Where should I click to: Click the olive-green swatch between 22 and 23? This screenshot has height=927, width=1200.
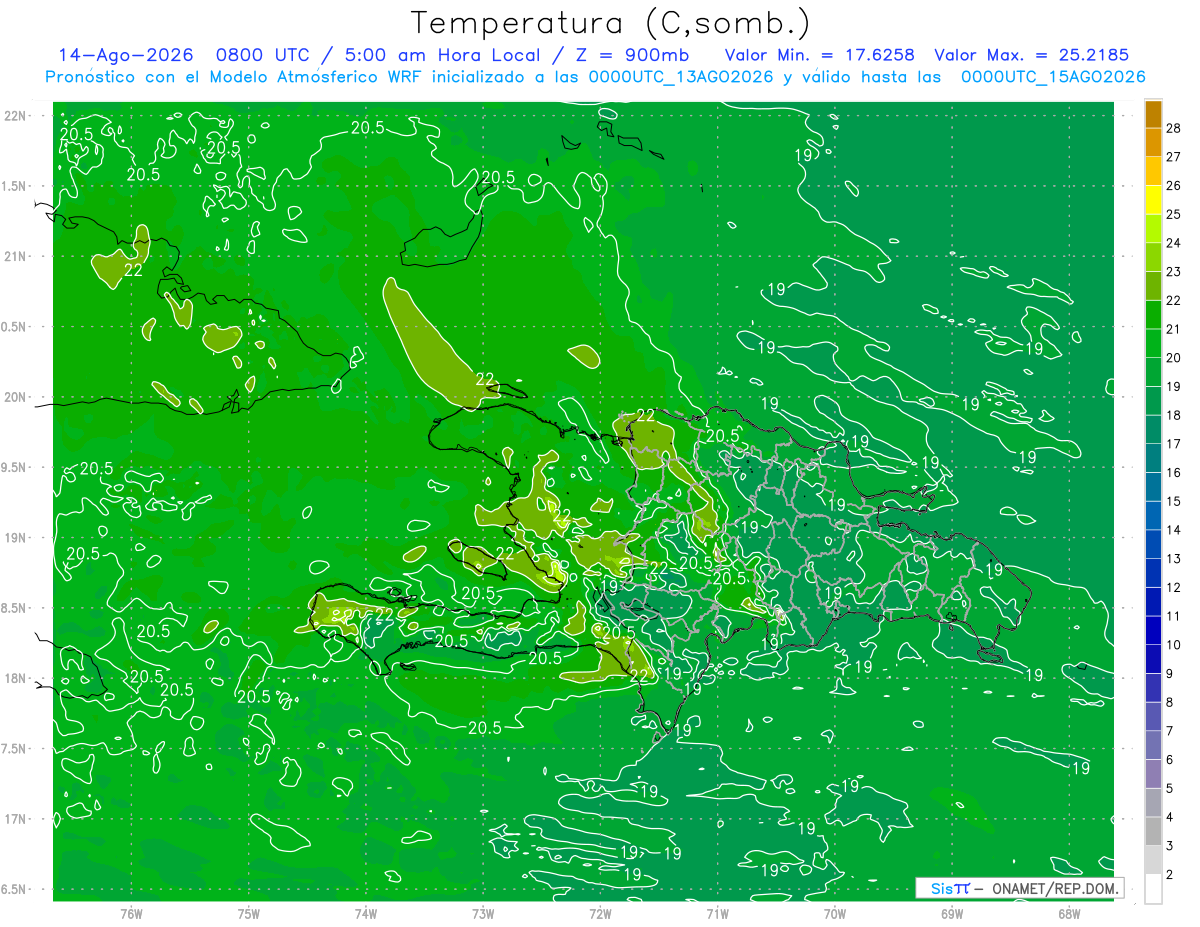[x=1153, y=286]
